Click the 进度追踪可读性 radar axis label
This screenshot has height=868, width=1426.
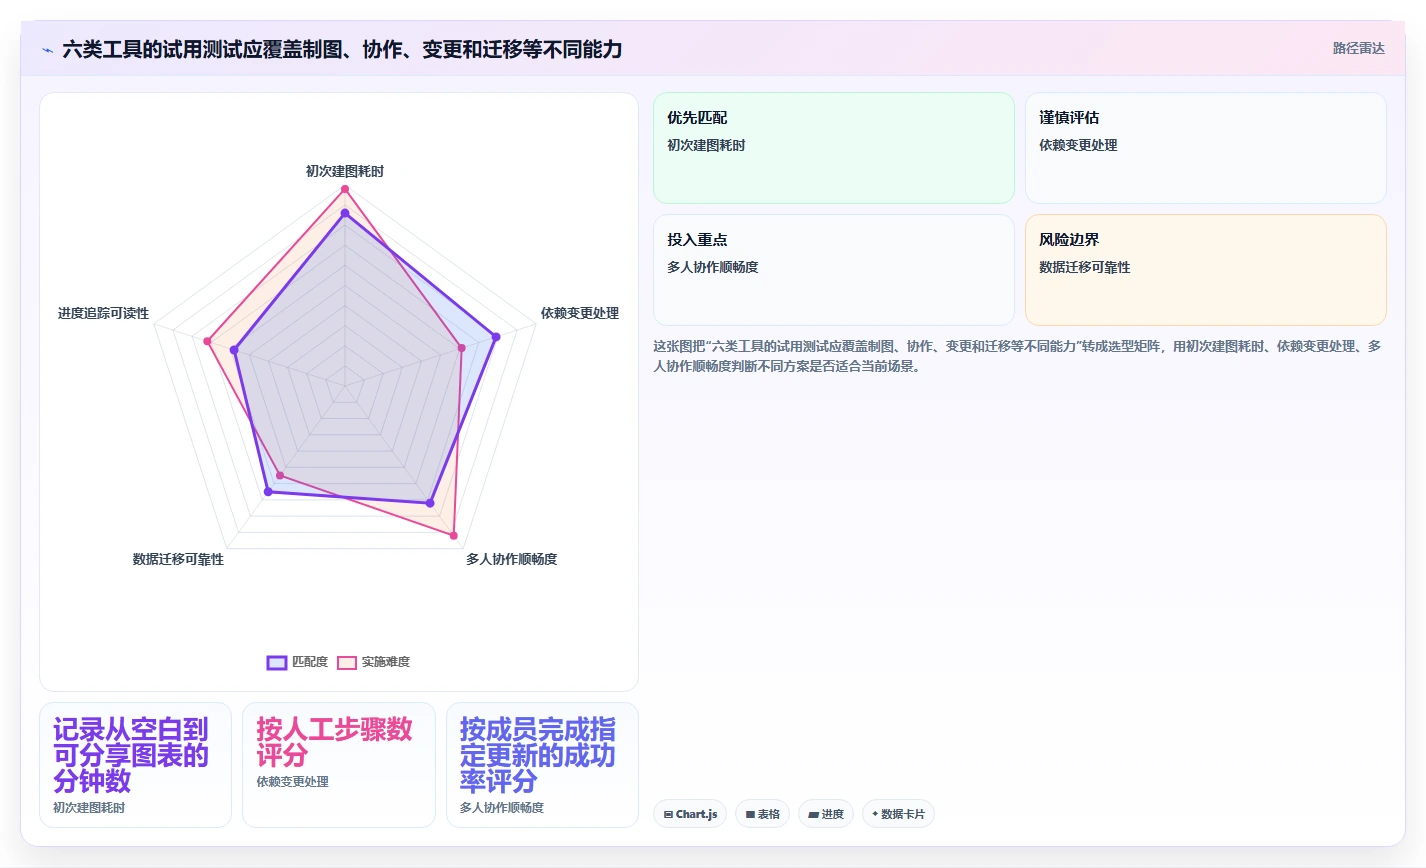point(103,313)
